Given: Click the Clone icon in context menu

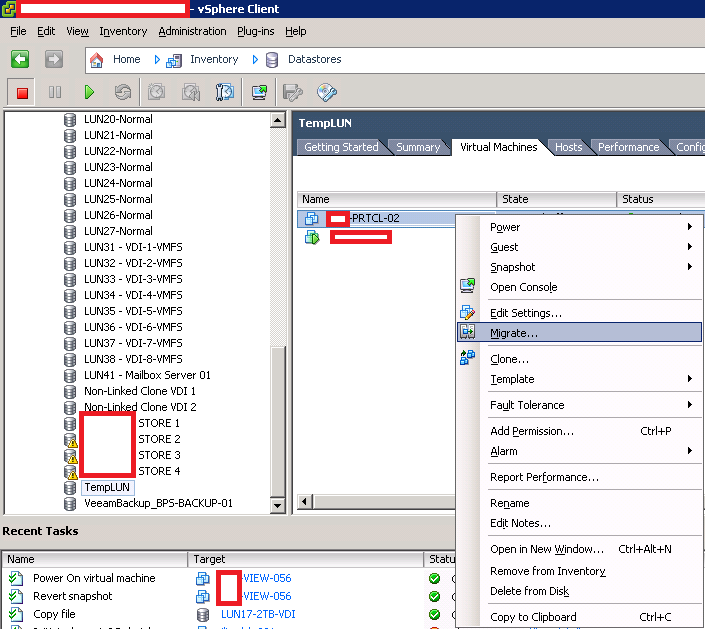Looking at the screenshot, I should tap(468, 357).
